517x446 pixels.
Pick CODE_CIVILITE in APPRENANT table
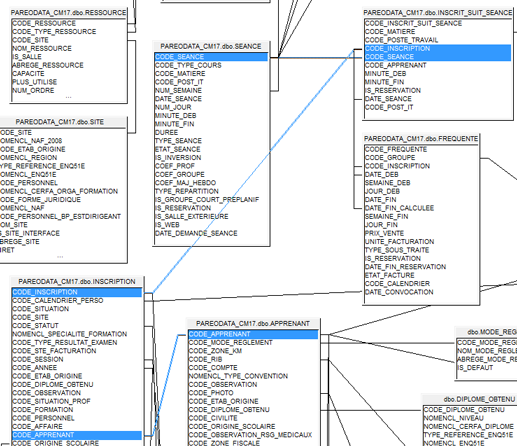[x=213, y=418]
